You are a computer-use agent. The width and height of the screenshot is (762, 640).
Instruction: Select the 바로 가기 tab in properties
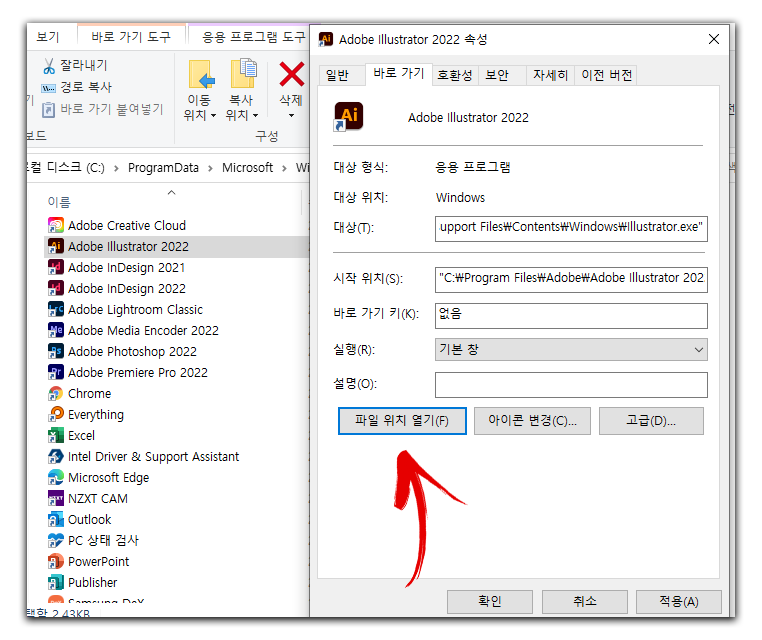pyautogui.click(x=398, y=73)
